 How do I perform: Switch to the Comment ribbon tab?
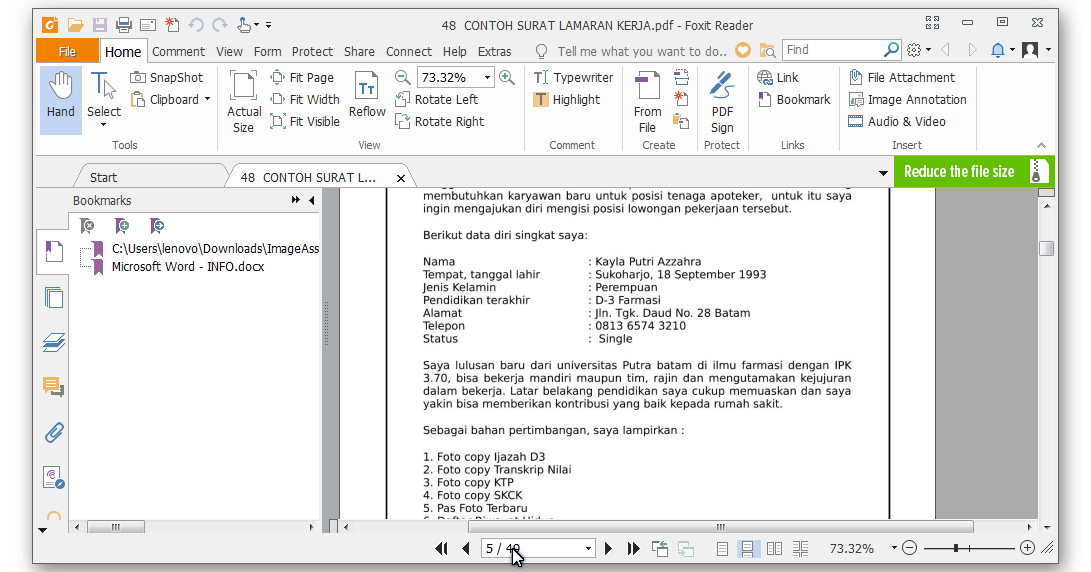[178, 51]
